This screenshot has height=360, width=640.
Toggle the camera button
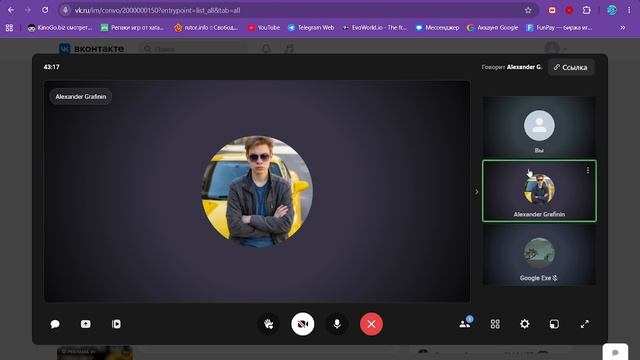pyautogui.click(x=303, y=324)
